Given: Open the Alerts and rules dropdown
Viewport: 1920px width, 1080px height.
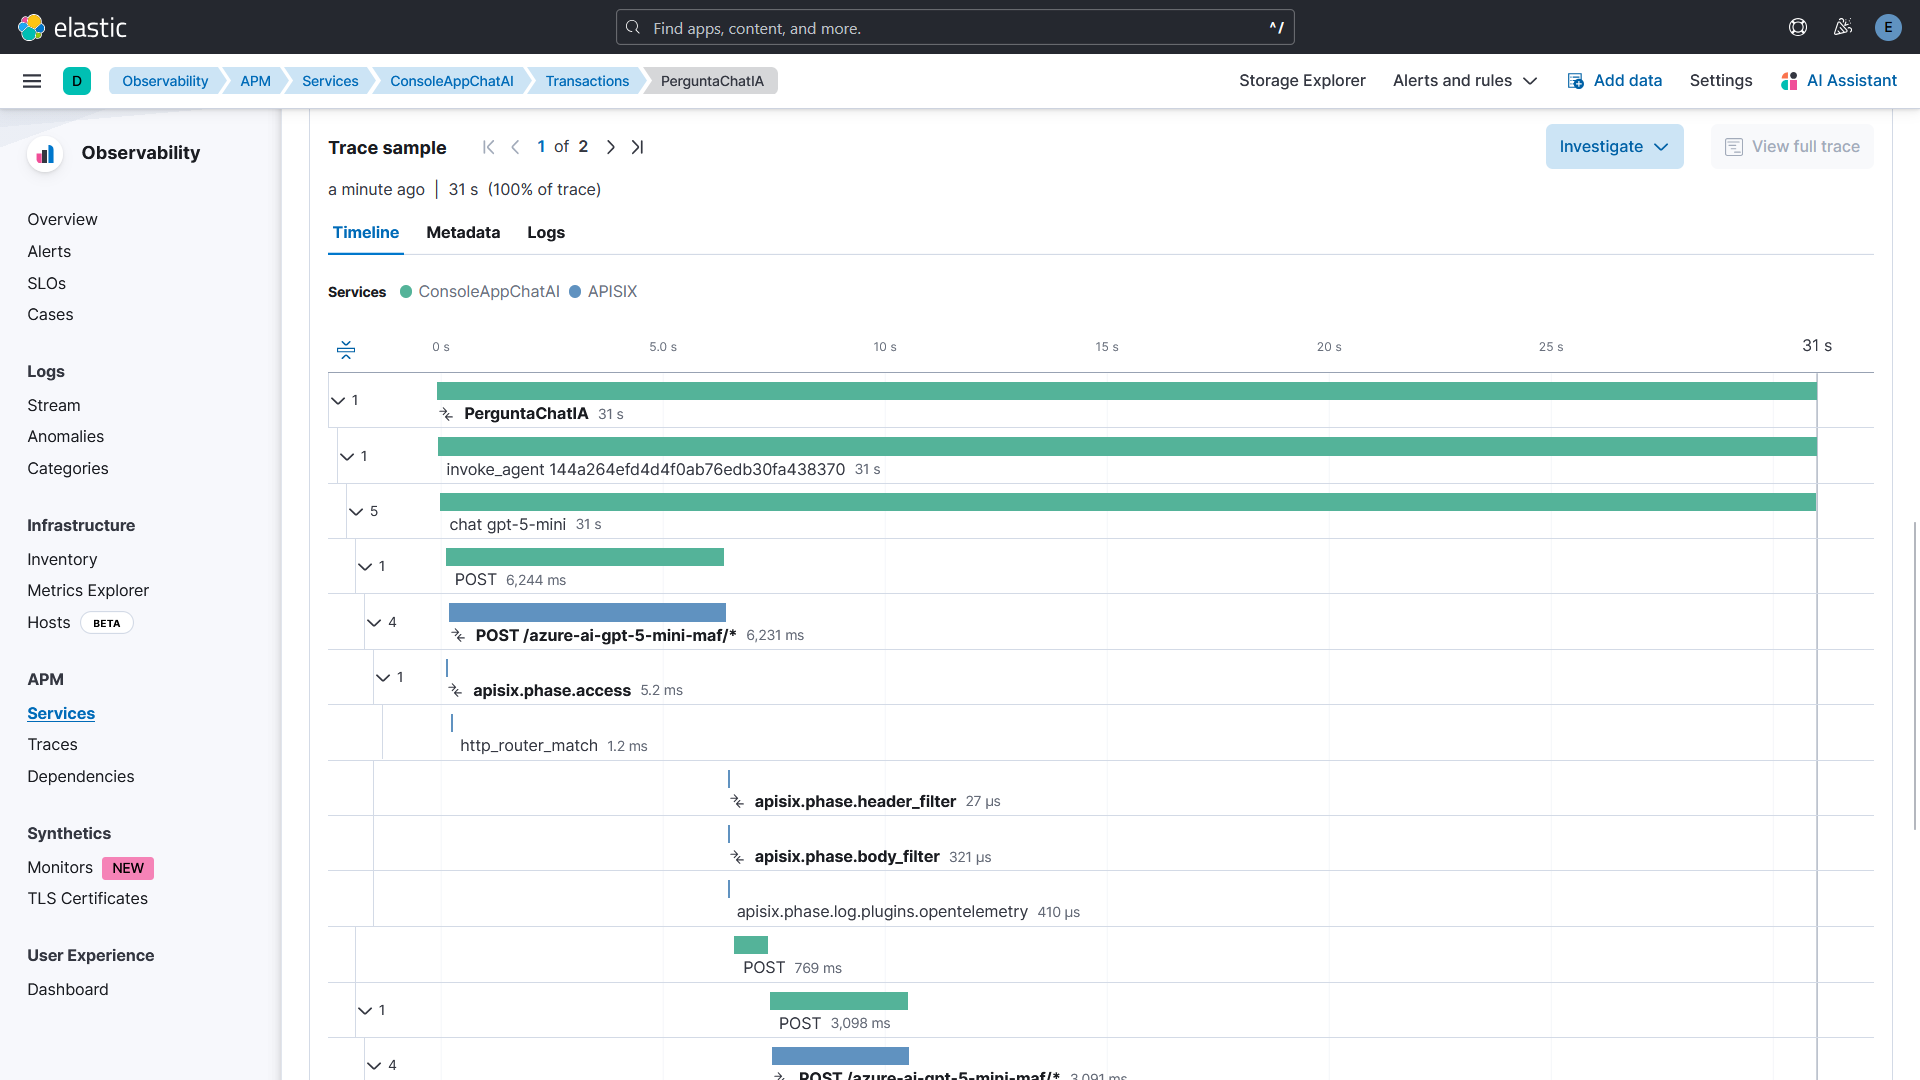Looking at the screenshot, I should coord(1465,81).
